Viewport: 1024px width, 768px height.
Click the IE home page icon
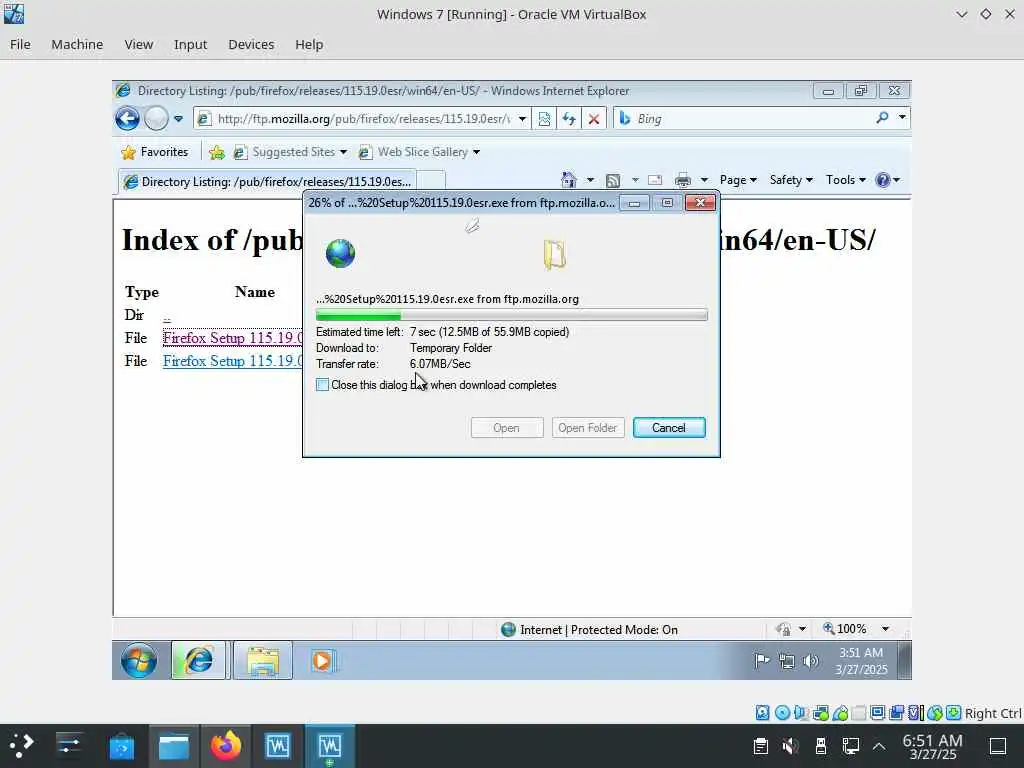pos(569,180)
